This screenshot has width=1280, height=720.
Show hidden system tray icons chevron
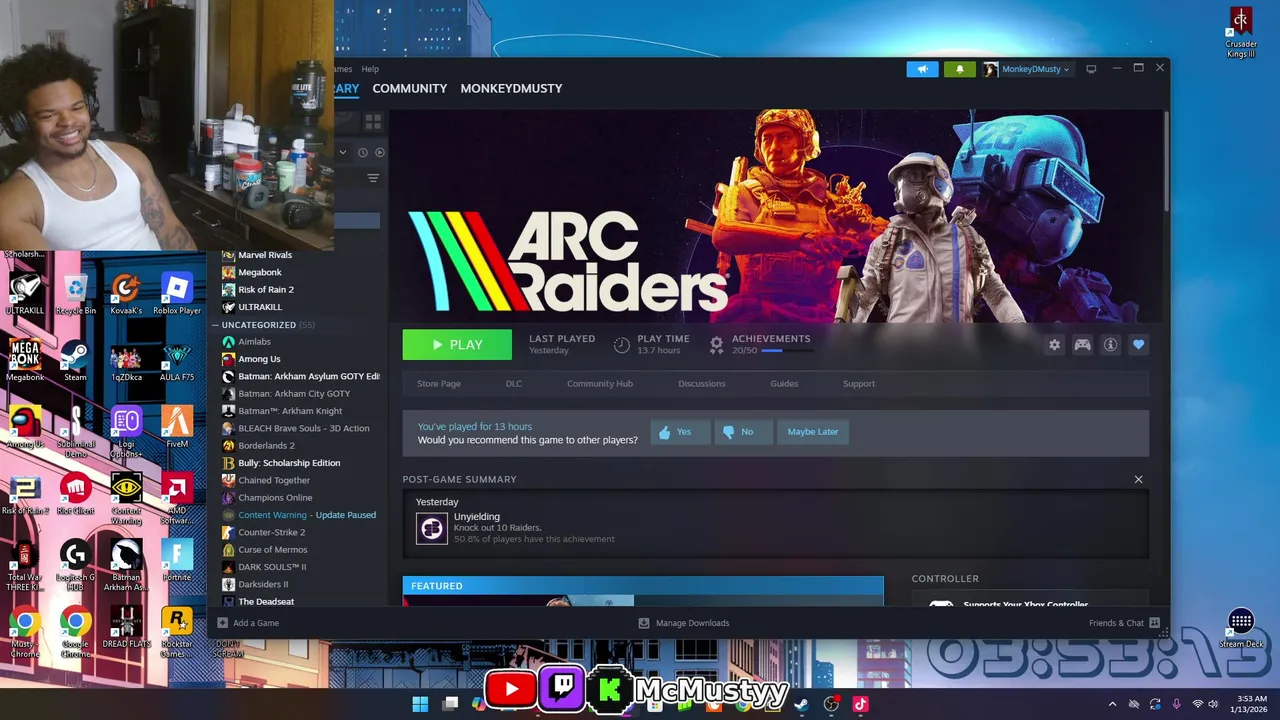(1112, 704)
